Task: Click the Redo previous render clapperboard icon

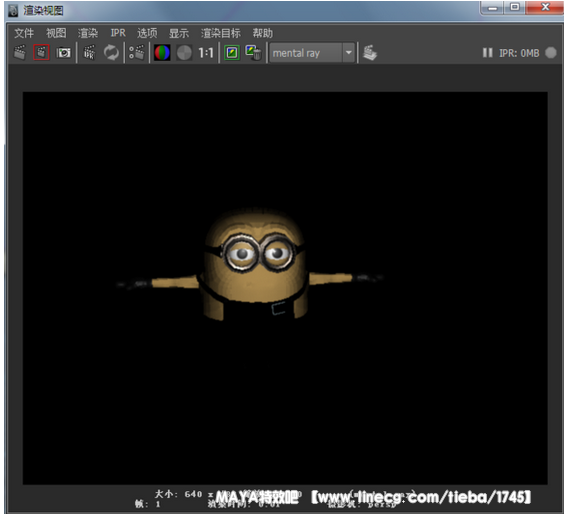Action: click(20, 53)
